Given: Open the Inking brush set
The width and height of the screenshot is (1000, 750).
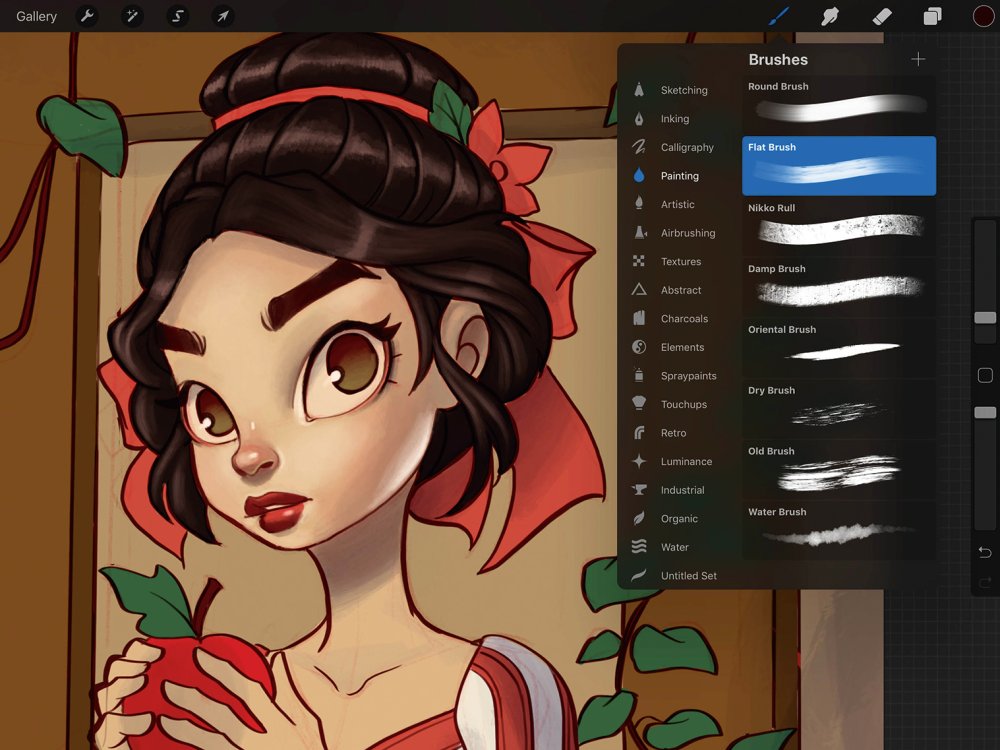Looking at the screenshot, I should point(677,119).
